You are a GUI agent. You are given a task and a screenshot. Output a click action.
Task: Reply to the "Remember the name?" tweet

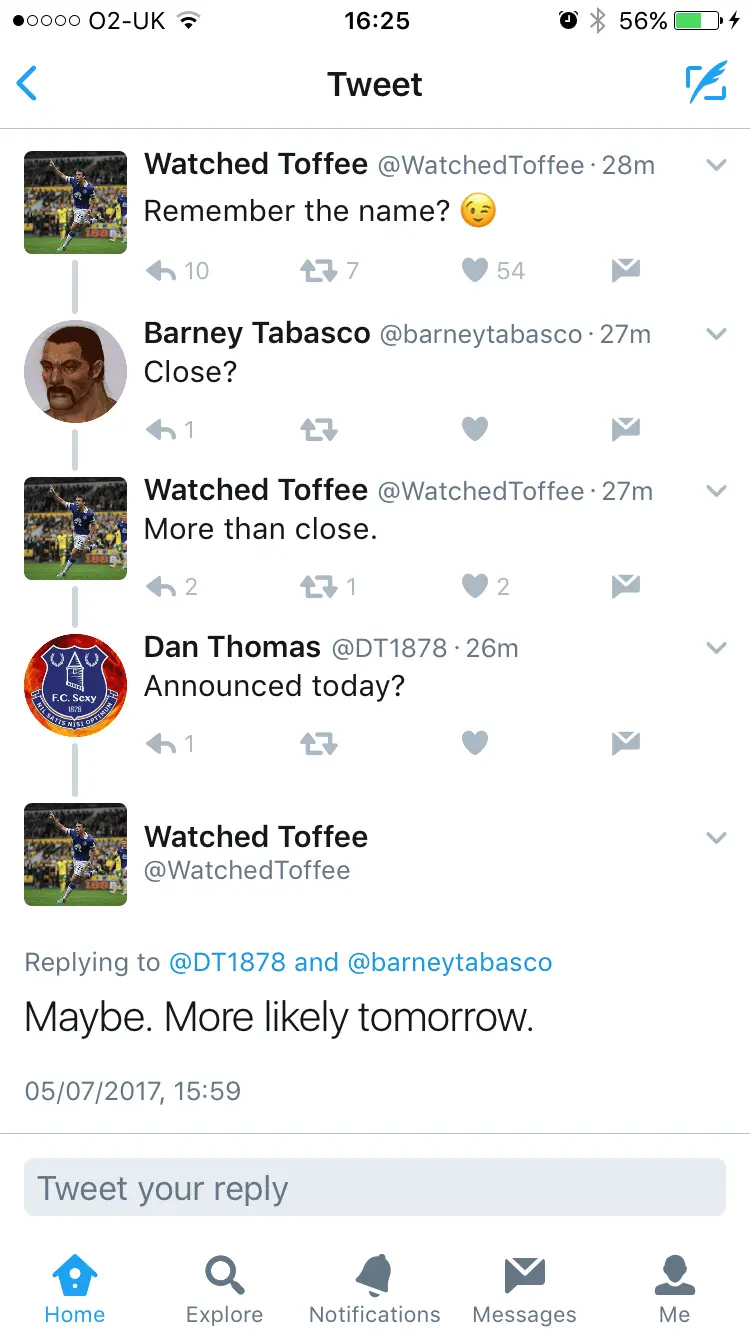[162, 270]
